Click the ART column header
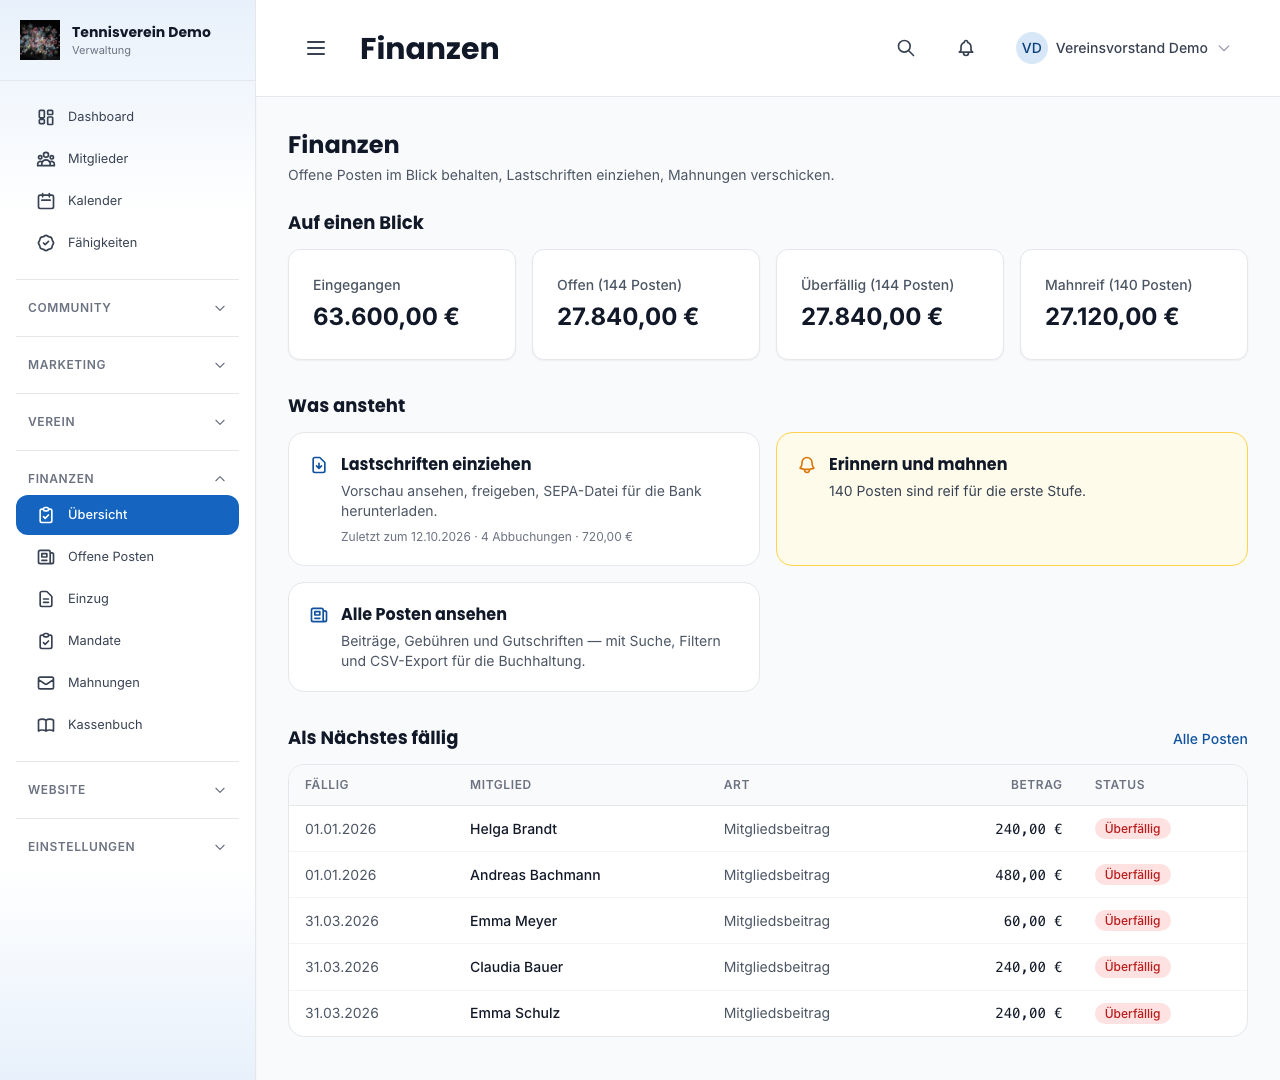 tap(737, 785)
